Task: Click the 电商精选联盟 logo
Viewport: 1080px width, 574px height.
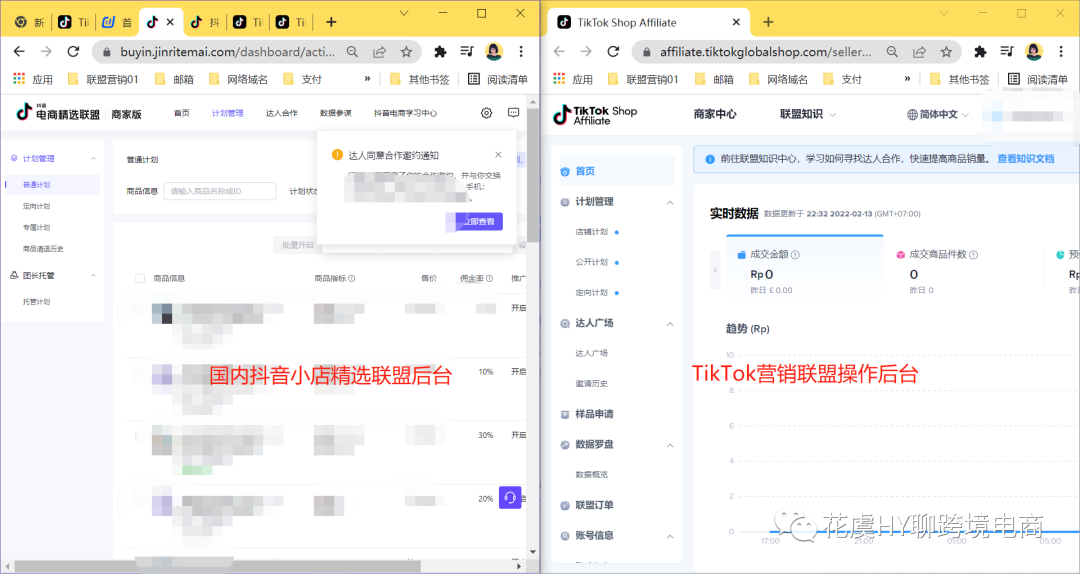Action: tap(58, 113)
